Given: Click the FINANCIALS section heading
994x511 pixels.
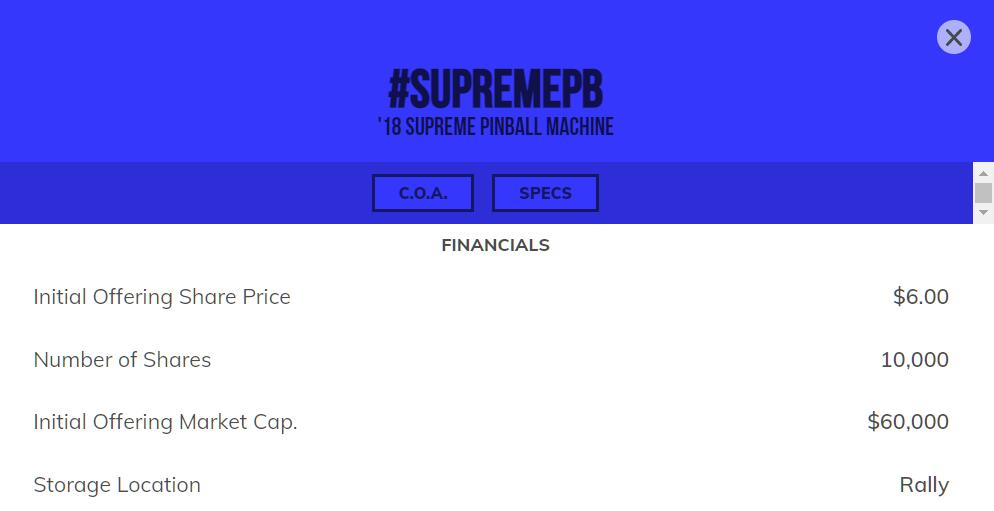Looking at the screenshot, I should point(495,245).
